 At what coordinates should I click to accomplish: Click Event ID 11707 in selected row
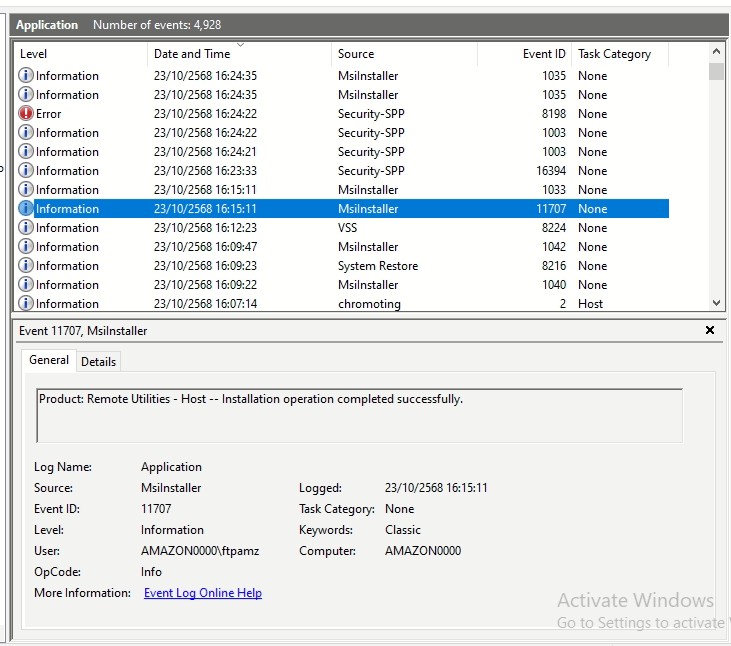[x=551, y=209]
